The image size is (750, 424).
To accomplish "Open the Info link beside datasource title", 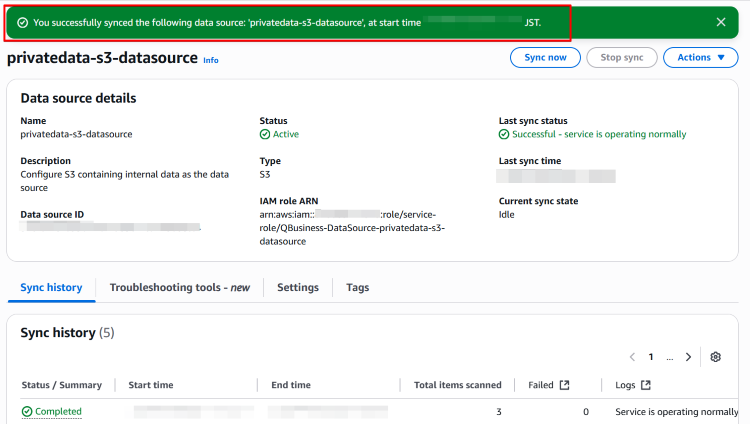I will (210, 60).
